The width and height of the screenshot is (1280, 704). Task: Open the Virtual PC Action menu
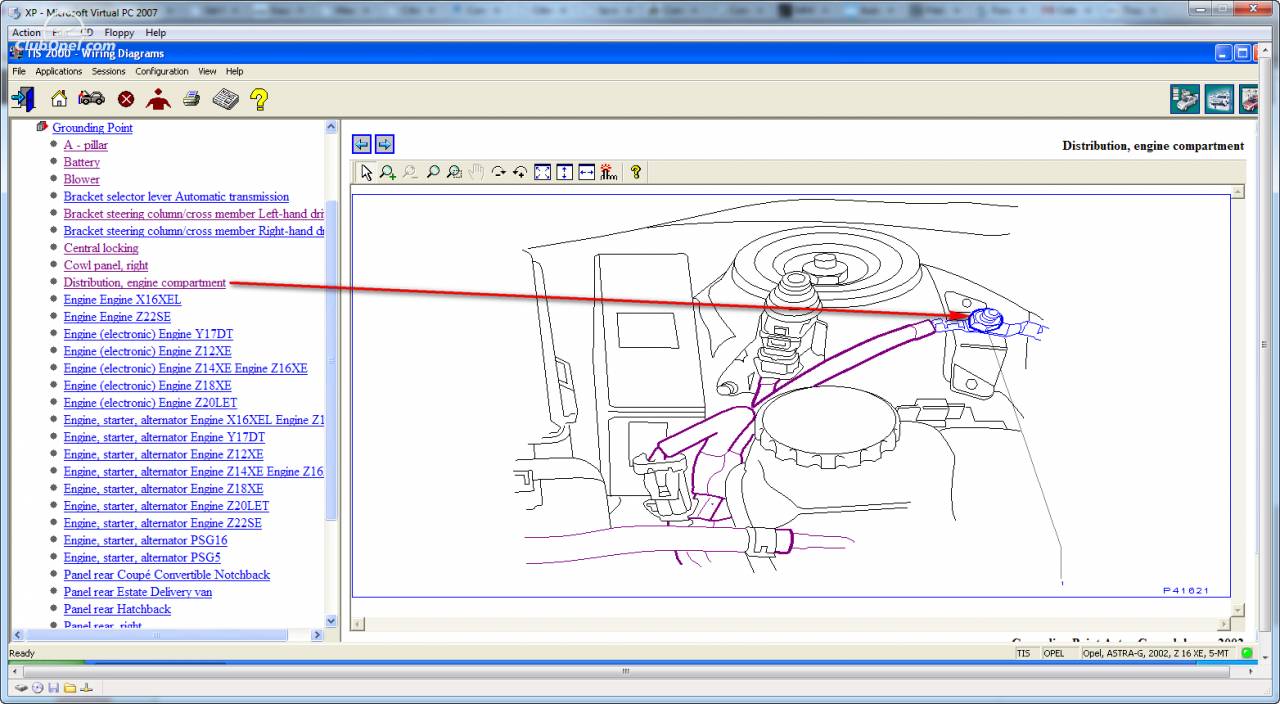click(x=27, y=33)
